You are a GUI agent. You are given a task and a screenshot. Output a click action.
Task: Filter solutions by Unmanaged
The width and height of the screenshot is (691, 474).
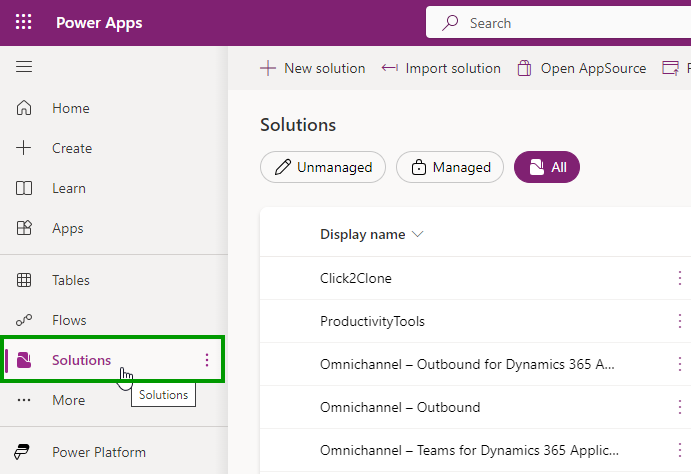(x=323, y=167)
